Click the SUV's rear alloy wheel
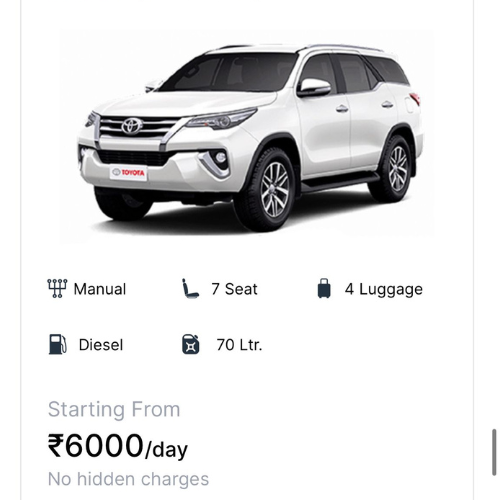 [x=398, y=169]
